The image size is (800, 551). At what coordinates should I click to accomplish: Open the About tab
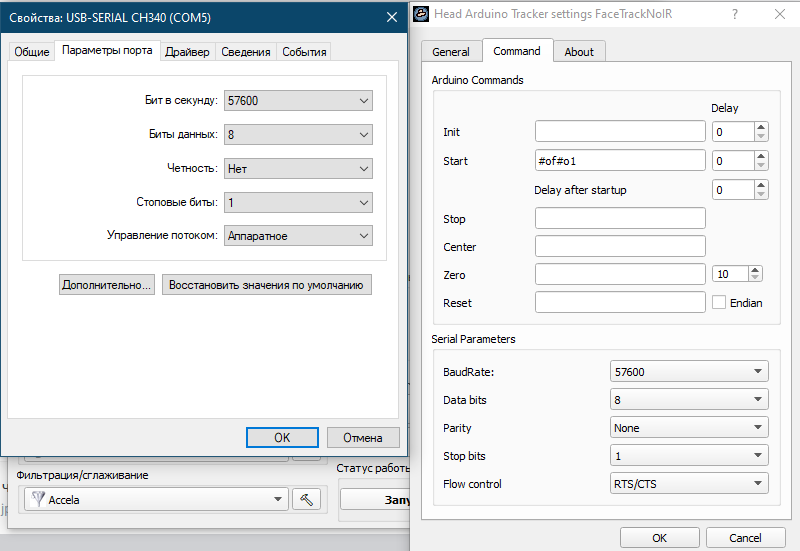[579, 52]
